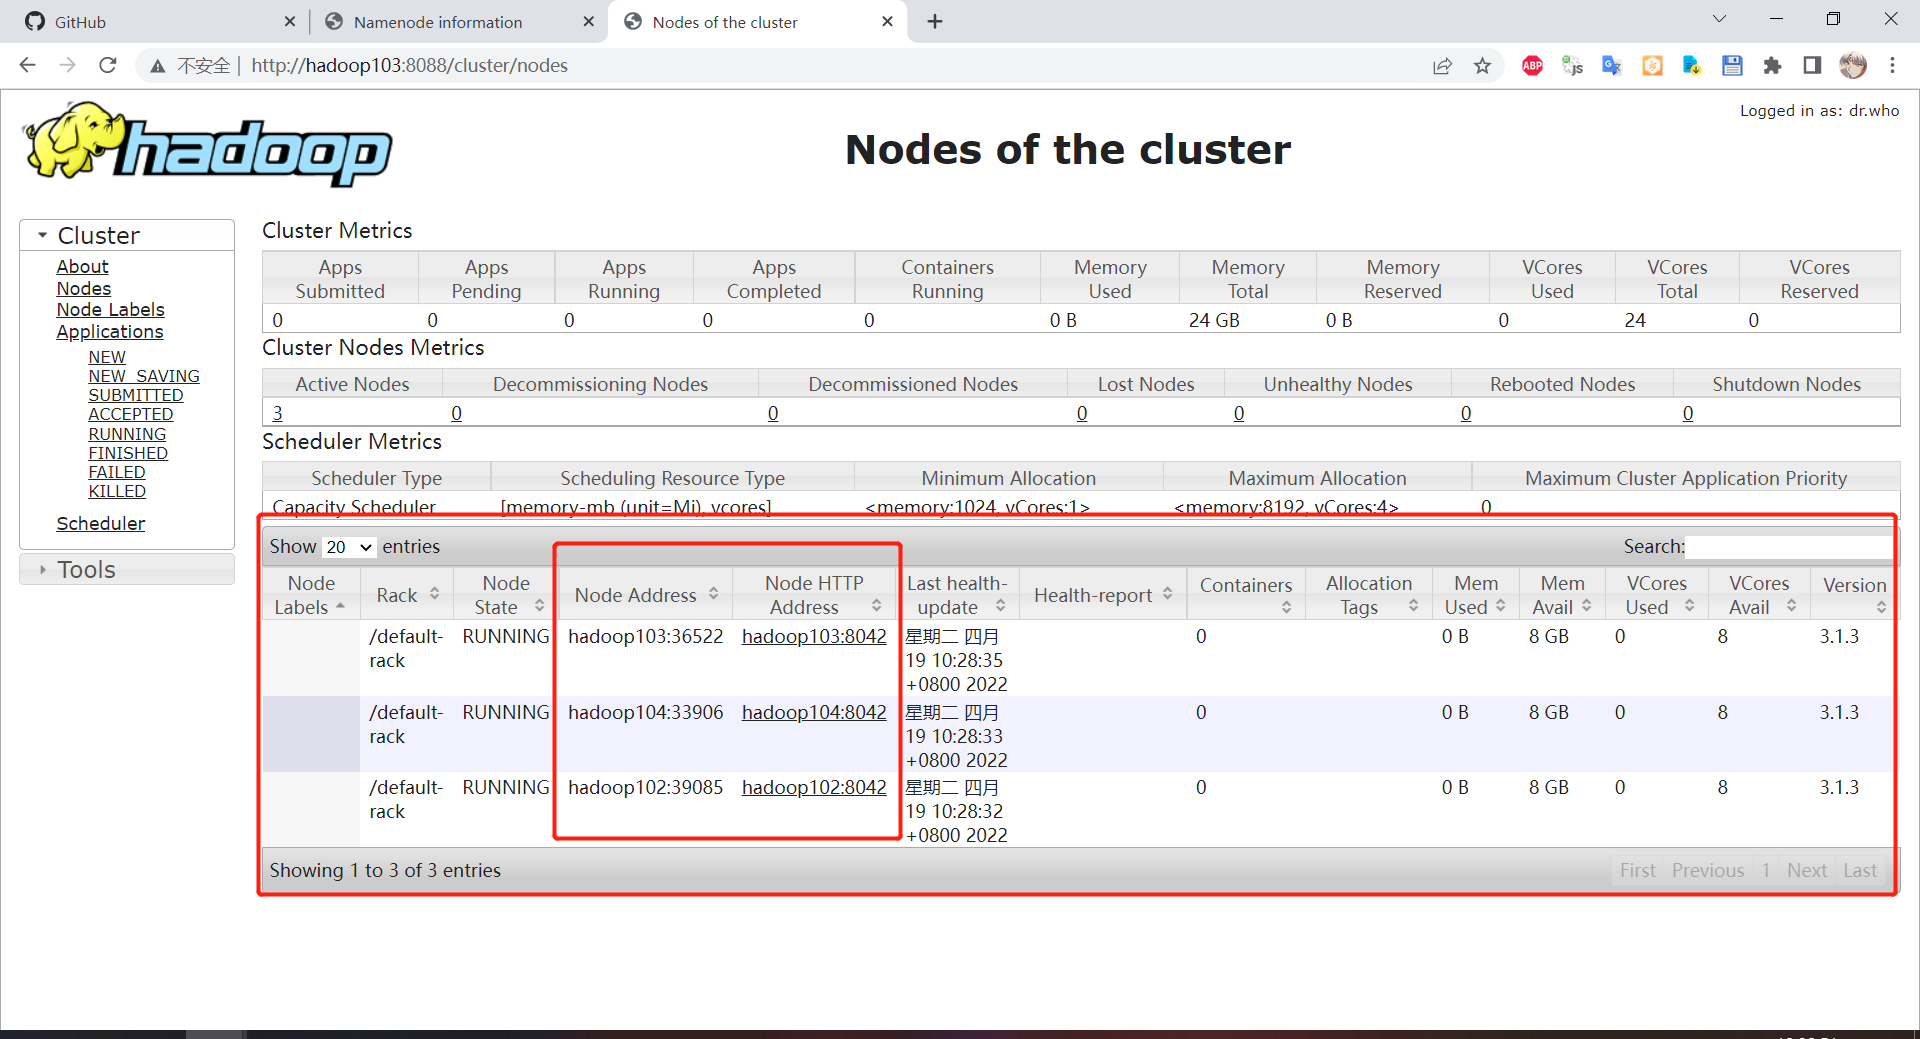Open the new tab plus button
This screenshot has width=1920, height=1039.
click(x=935, y=21)
